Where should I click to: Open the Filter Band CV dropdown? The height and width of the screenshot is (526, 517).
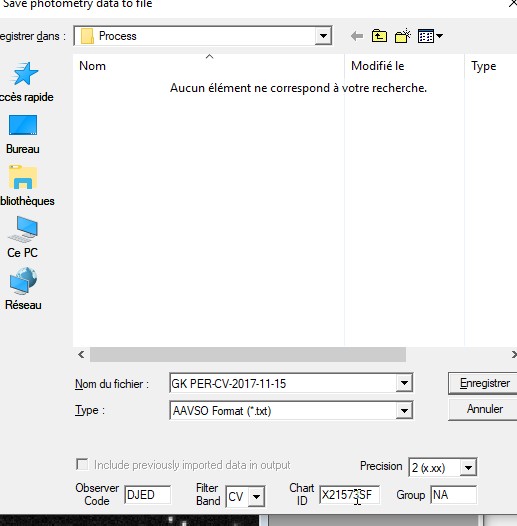pyautogui.click(x=256, y=496)
